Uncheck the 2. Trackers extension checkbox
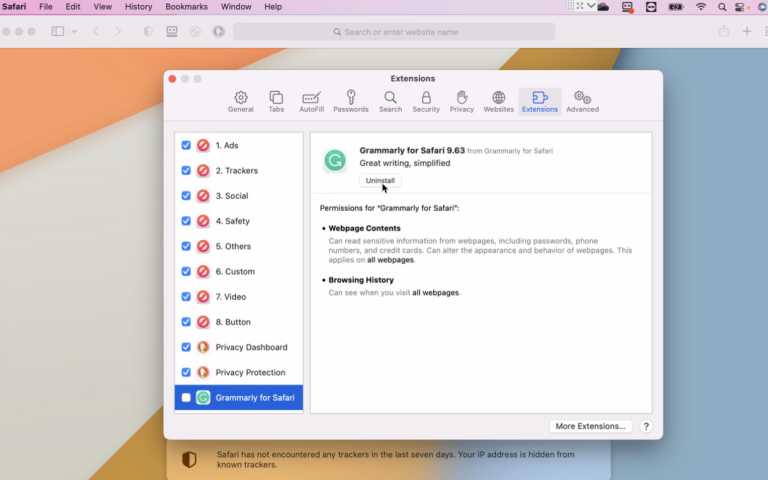The width and height of the screenshot is (768, 480). [x=186, y=170]
